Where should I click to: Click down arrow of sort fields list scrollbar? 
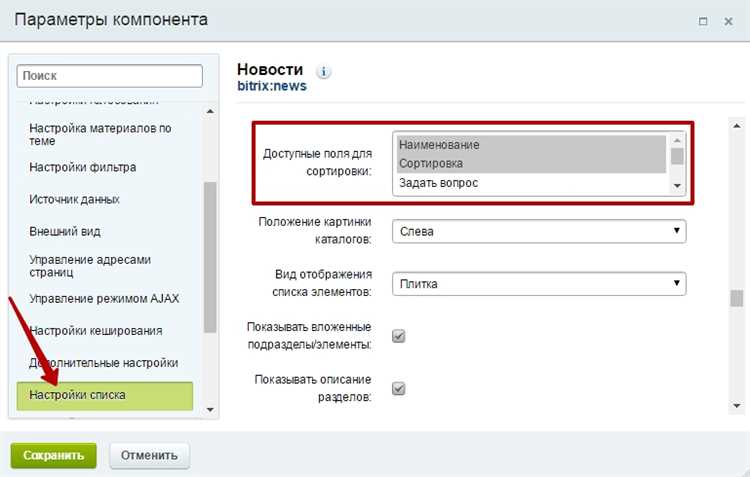677,186
